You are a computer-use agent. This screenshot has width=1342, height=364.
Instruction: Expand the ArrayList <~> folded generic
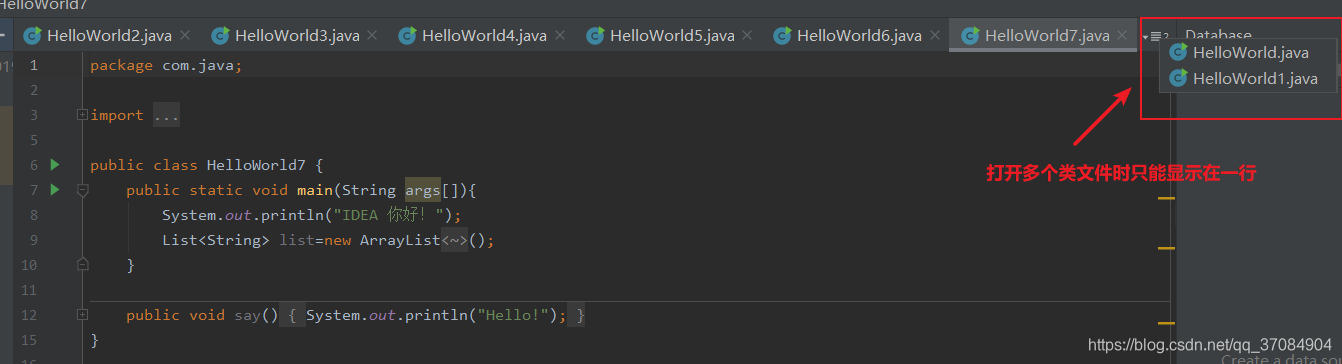coord(454,240)
